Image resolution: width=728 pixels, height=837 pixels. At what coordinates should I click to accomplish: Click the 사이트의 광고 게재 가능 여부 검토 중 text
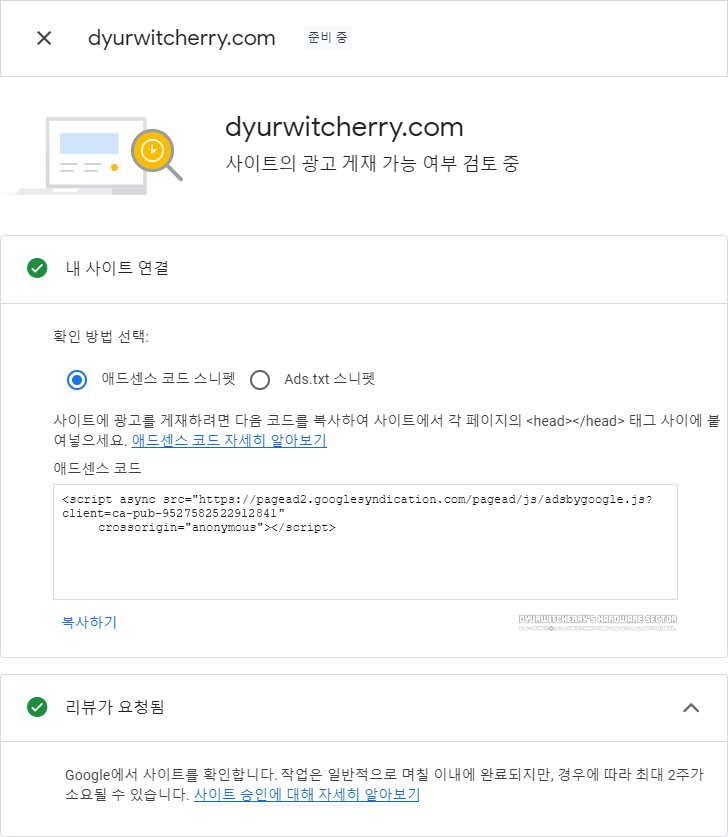(372, 163)
